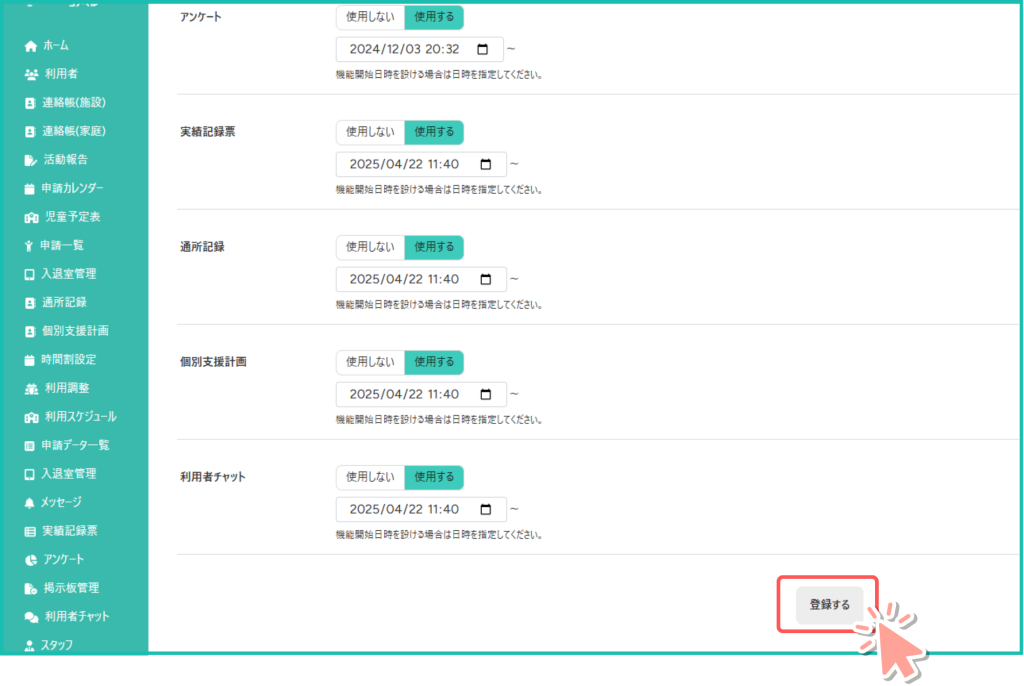Open the 利用者 users icon in sidebar

coord(31,74)
